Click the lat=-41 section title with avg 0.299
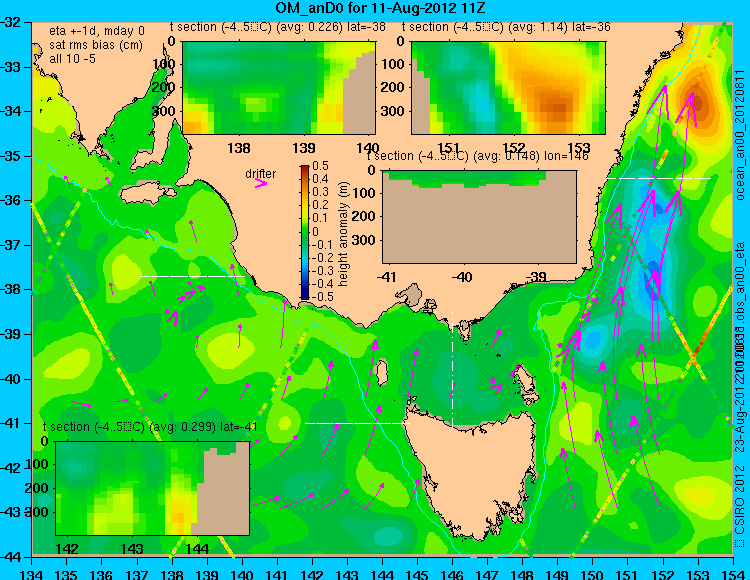Screen dimensions: 750x580 [x=150, y=427]
